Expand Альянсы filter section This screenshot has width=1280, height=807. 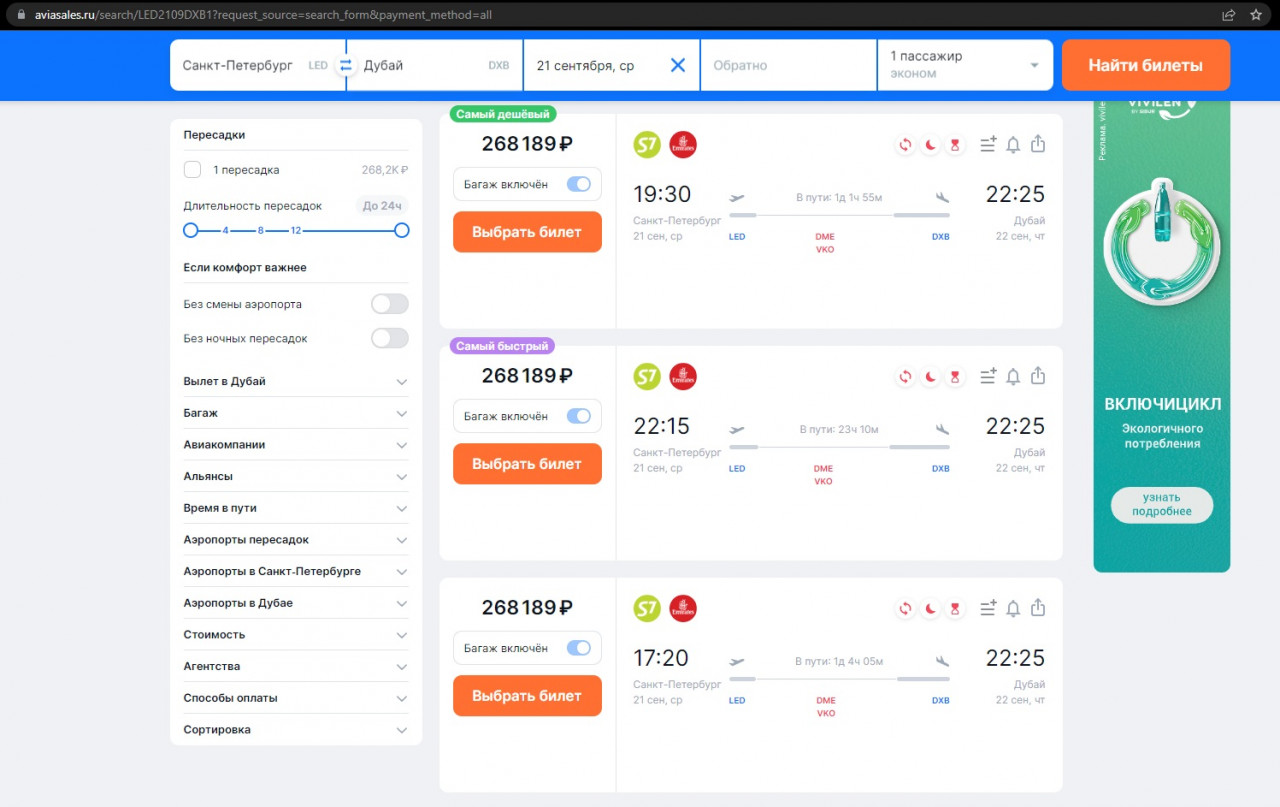[x=296, y=477]
